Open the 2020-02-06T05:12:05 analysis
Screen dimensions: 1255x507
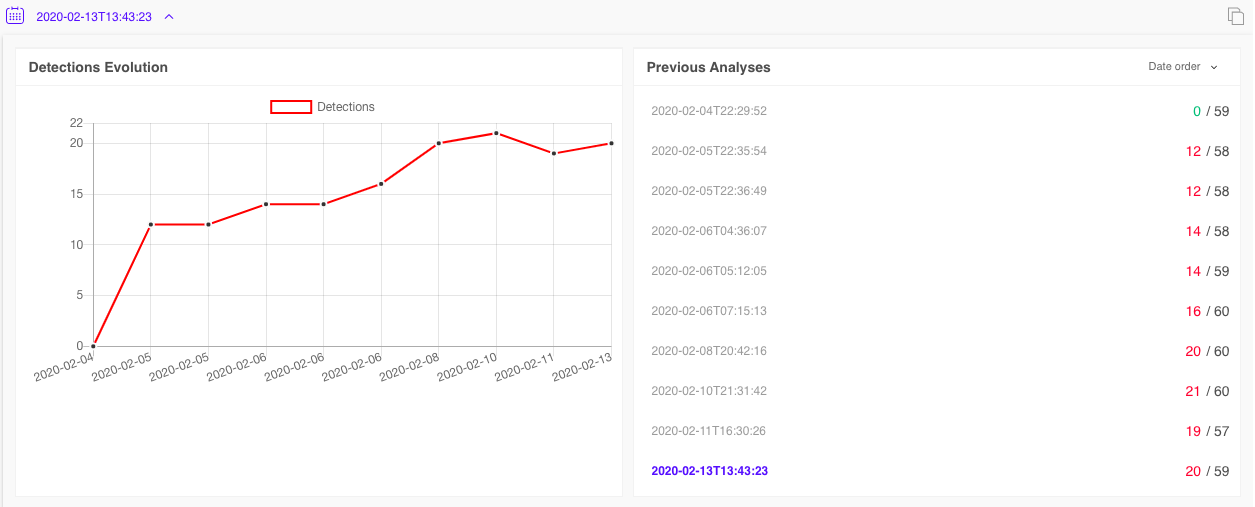(708, 271)
